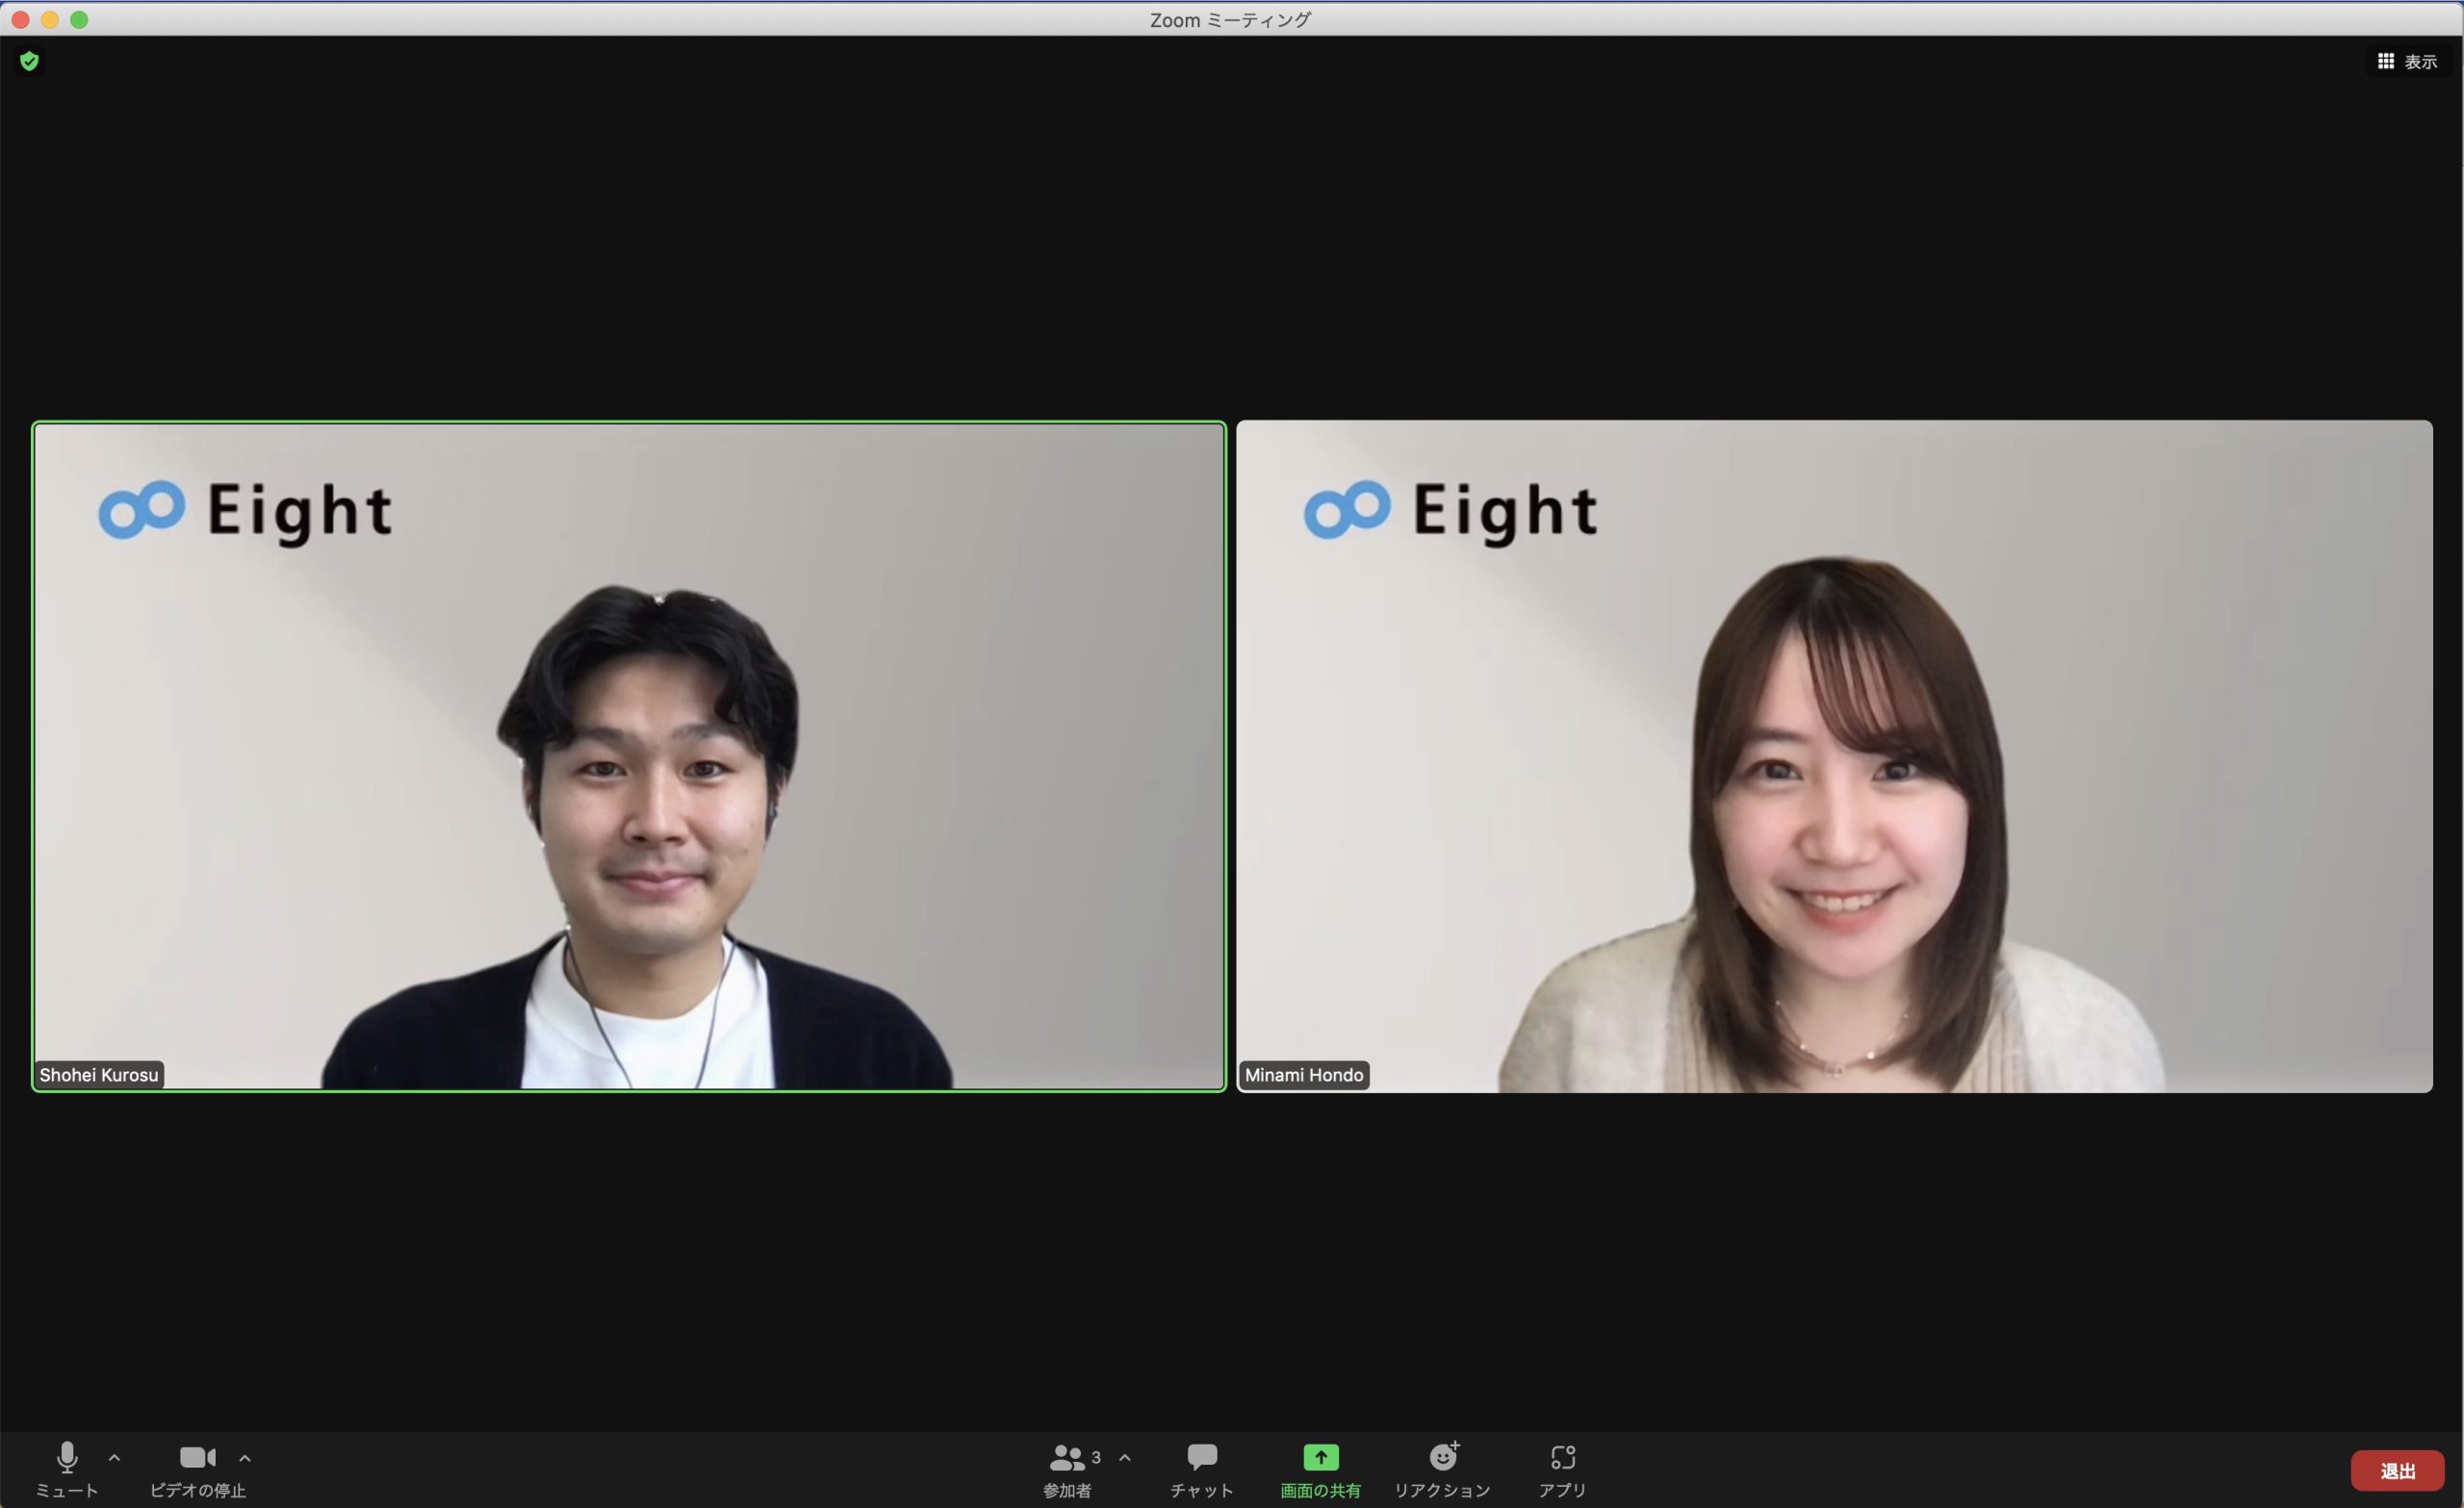The height and width of the screenshot is (1508, 2464).
Task: Click the Zoom ミーティング window title
Action: pyautogui.click(x=1230, y=20)
